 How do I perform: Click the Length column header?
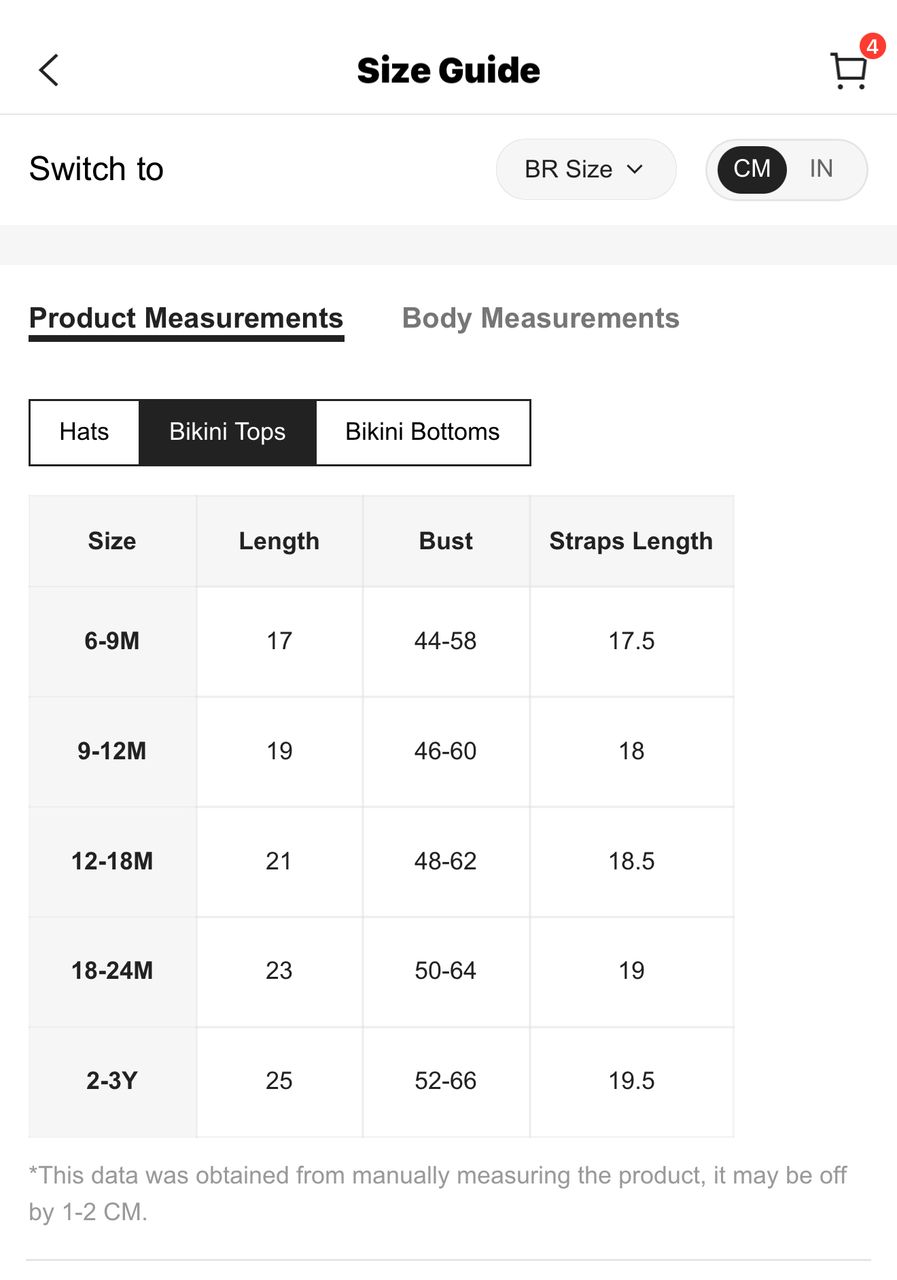[279, 541]
